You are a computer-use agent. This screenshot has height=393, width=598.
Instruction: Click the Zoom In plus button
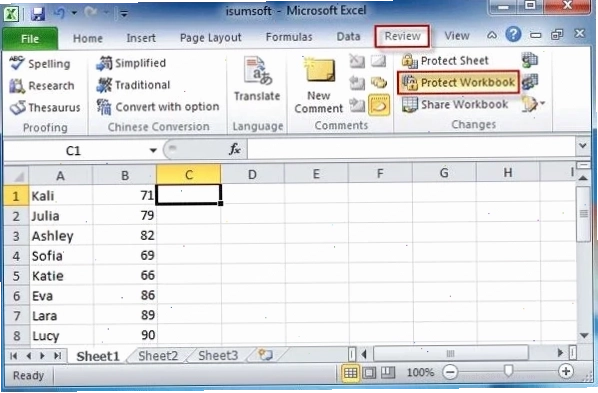pyautogui.click(x=566, y=371)
